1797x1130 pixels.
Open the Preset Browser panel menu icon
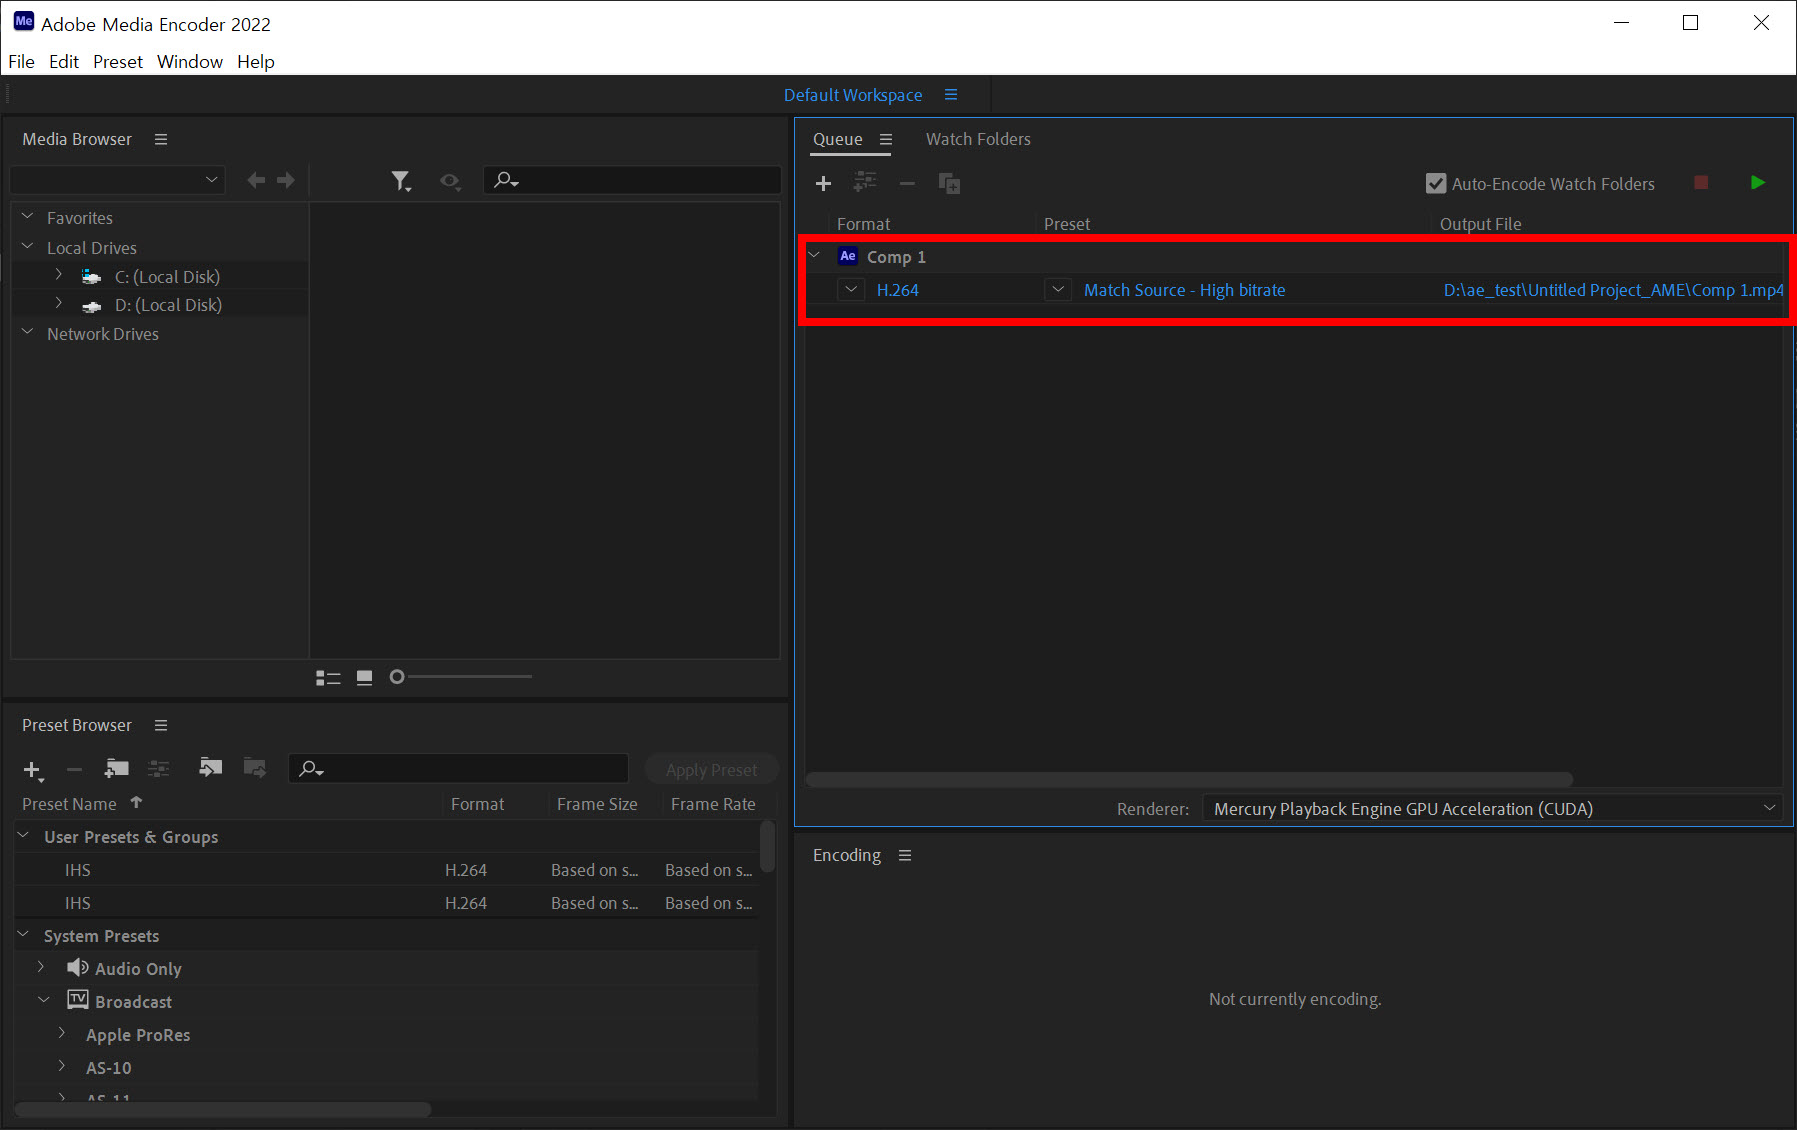click(x=161, y=725)
